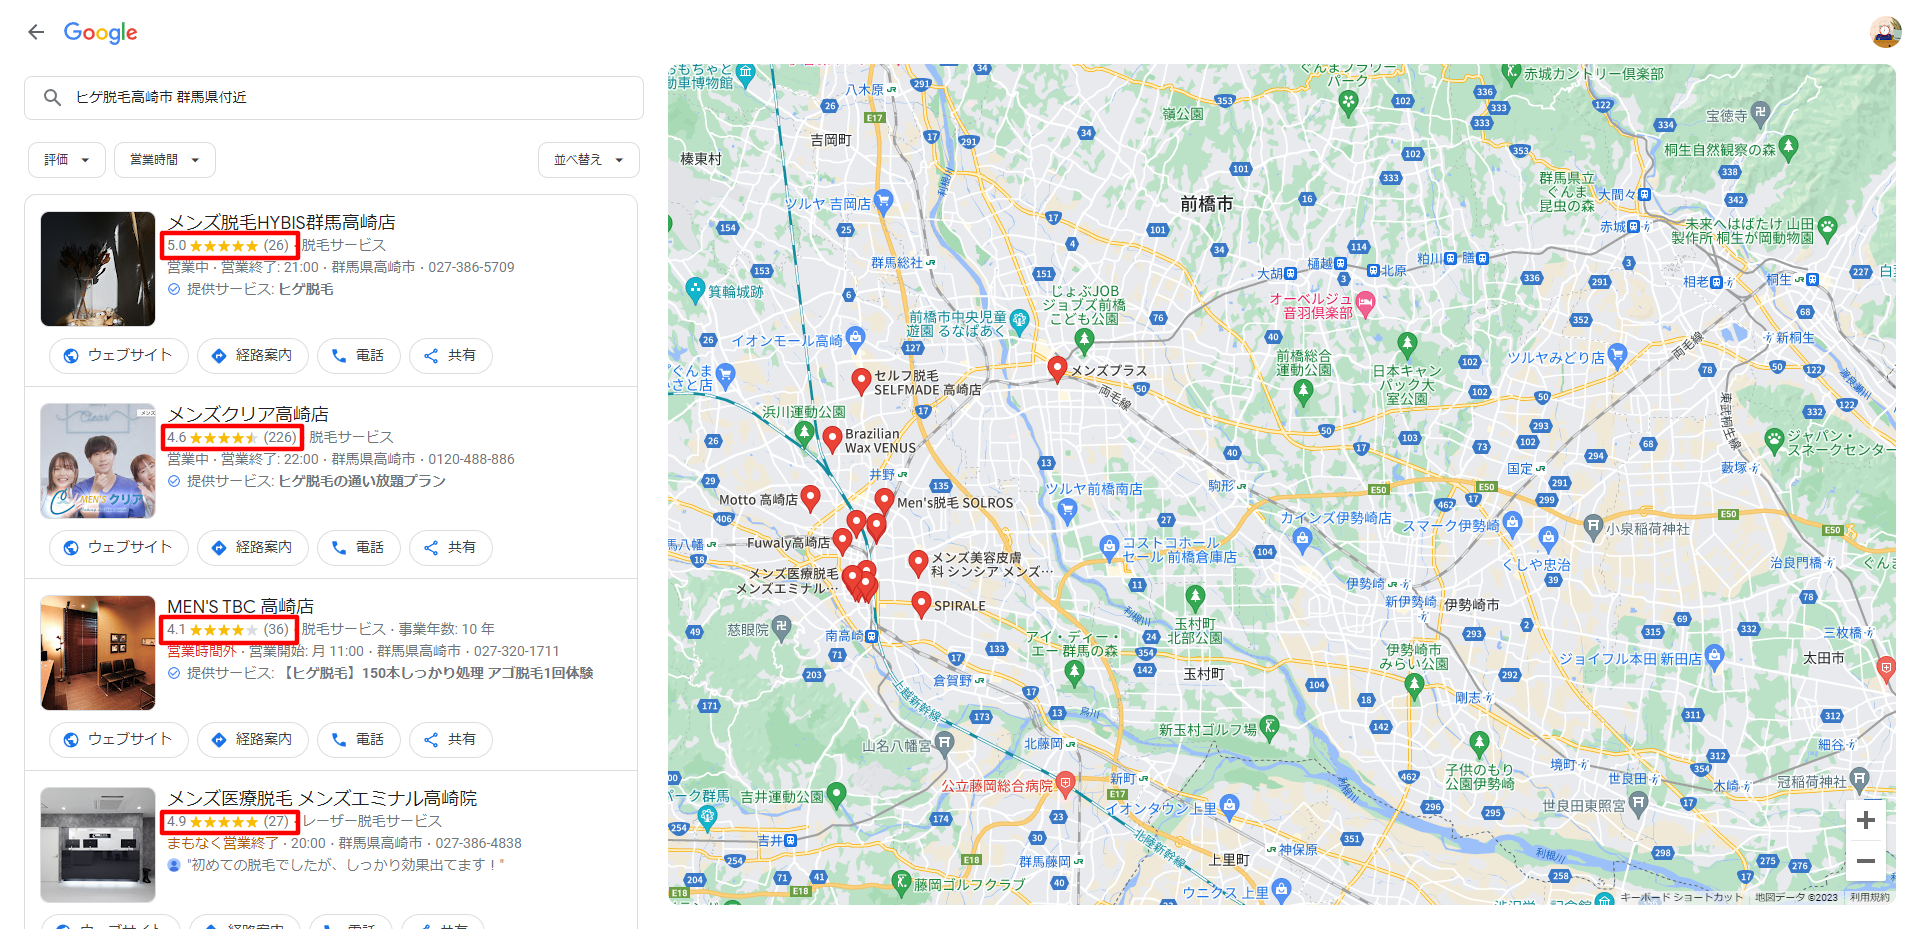Call メンズ脱毛HYBIS via 電話 button

tap(359, 355)
